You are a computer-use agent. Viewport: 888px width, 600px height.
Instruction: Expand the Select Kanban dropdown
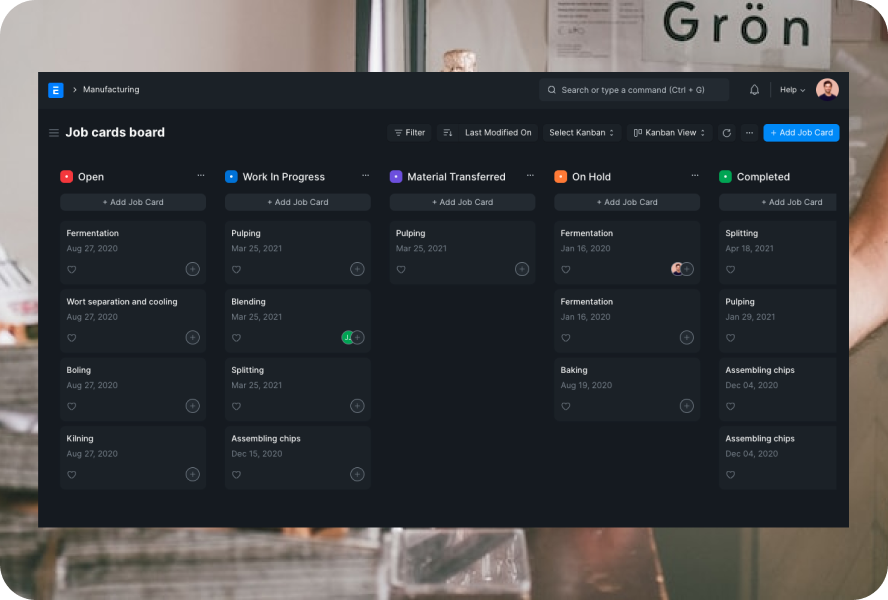[583, 133]
